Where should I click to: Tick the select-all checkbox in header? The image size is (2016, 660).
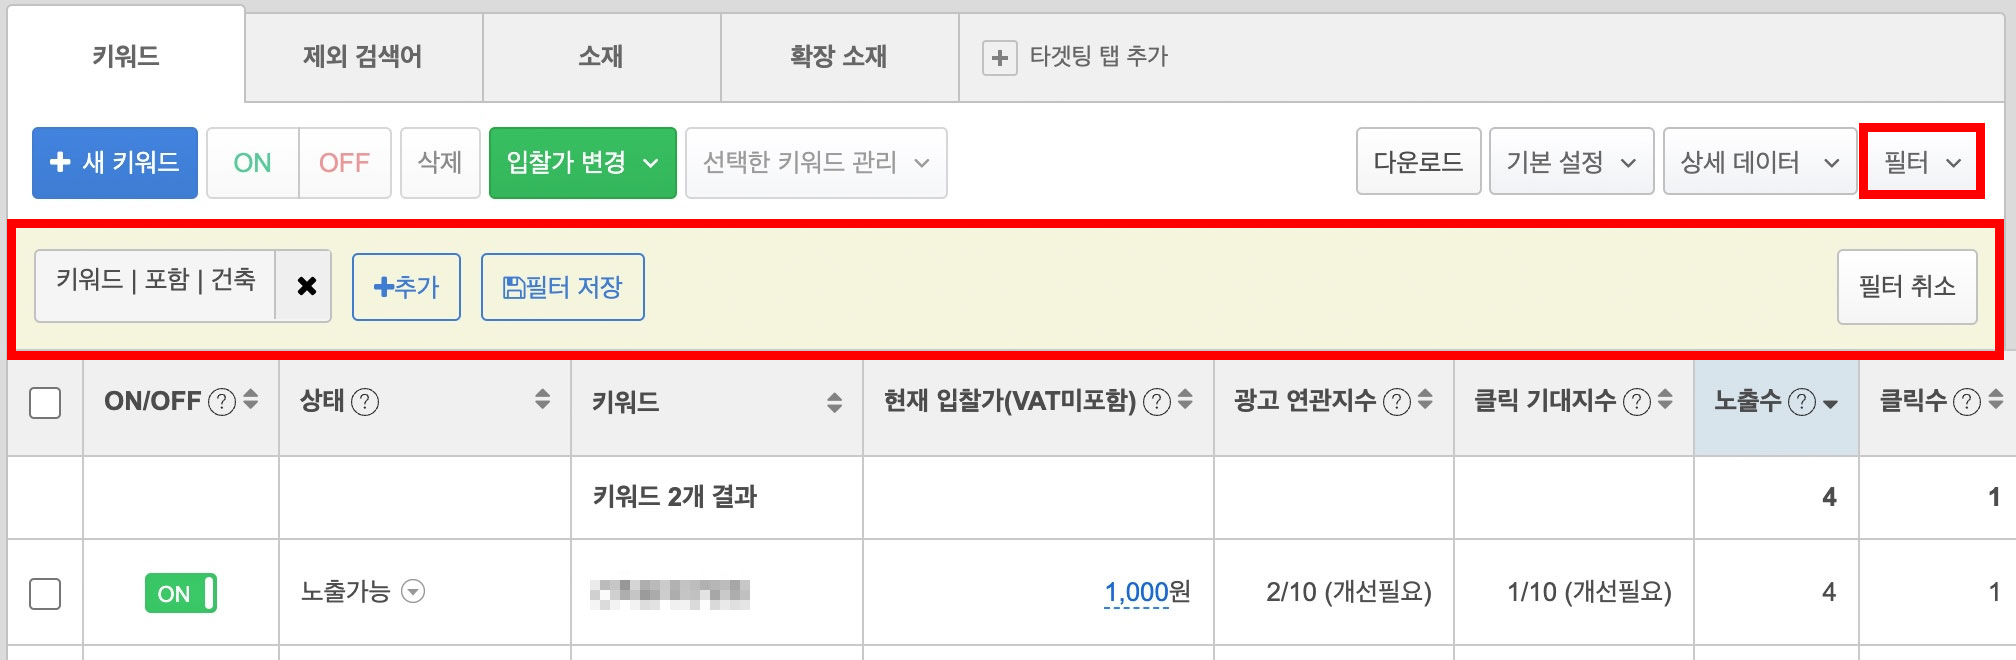(45, 403)
